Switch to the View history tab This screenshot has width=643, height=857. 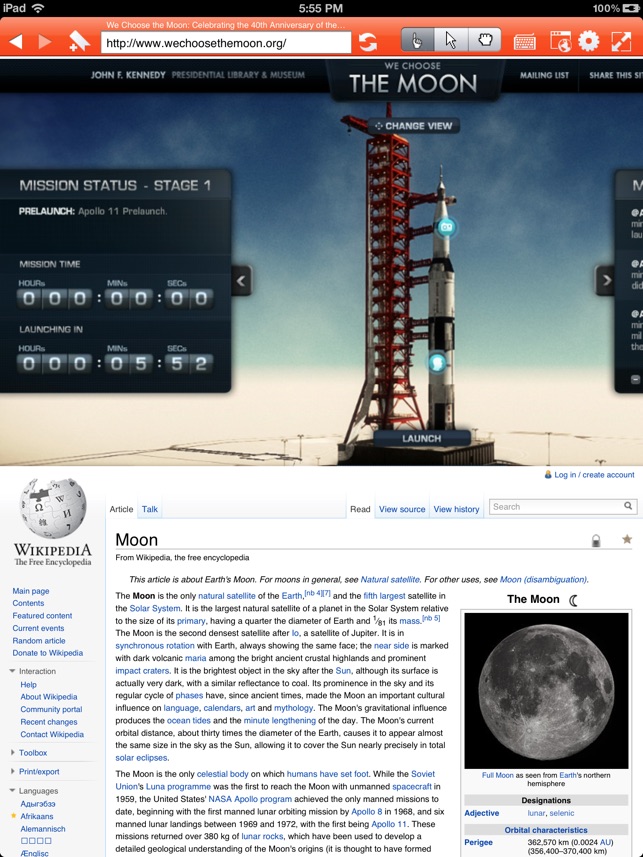(457, 509)
